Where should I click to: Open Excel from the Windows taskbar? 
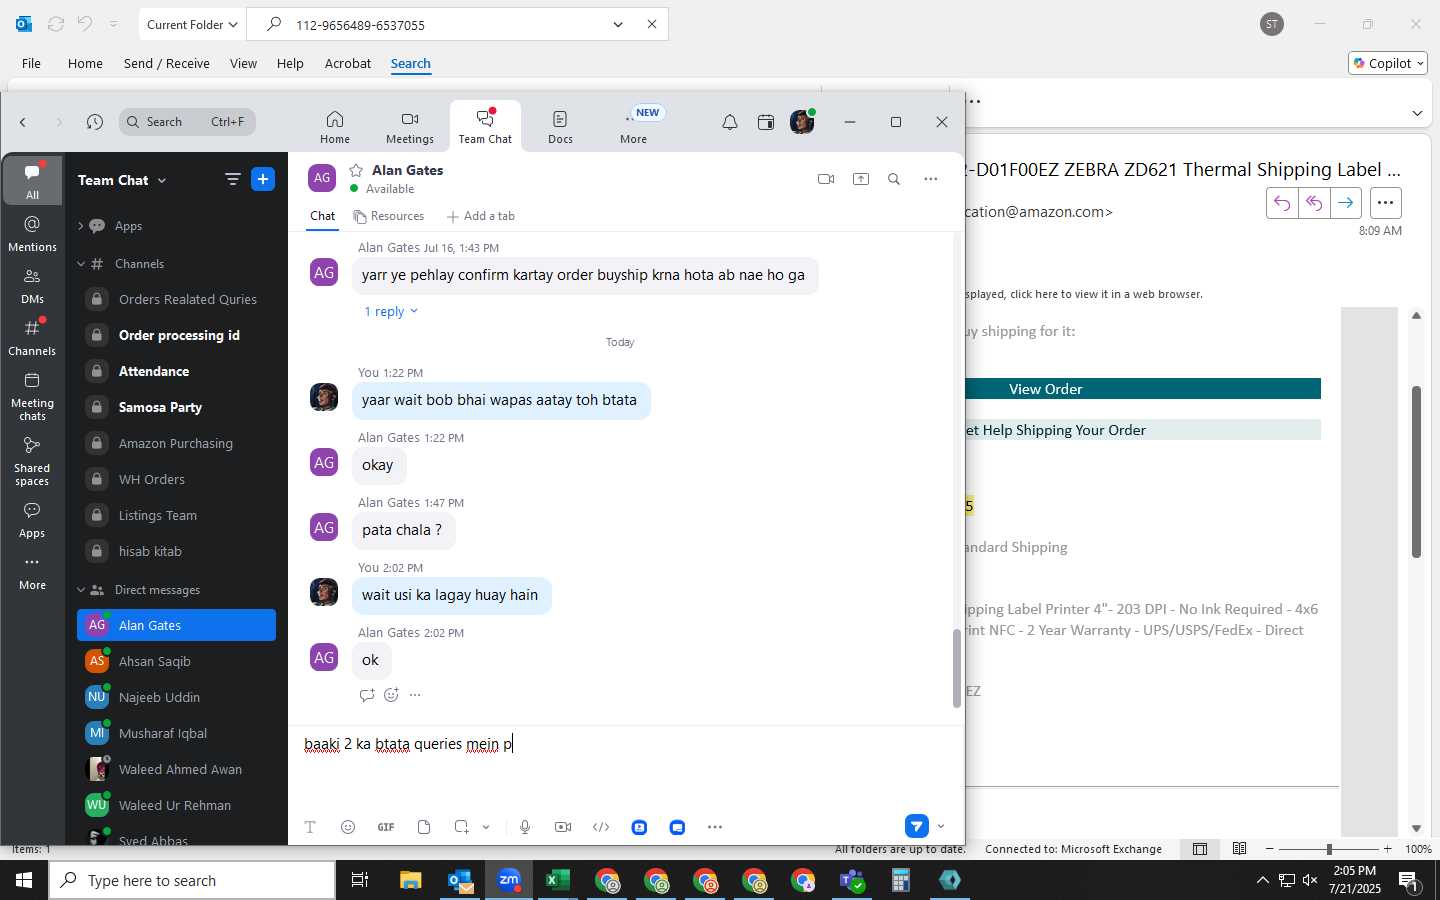[x=558, y=880]
